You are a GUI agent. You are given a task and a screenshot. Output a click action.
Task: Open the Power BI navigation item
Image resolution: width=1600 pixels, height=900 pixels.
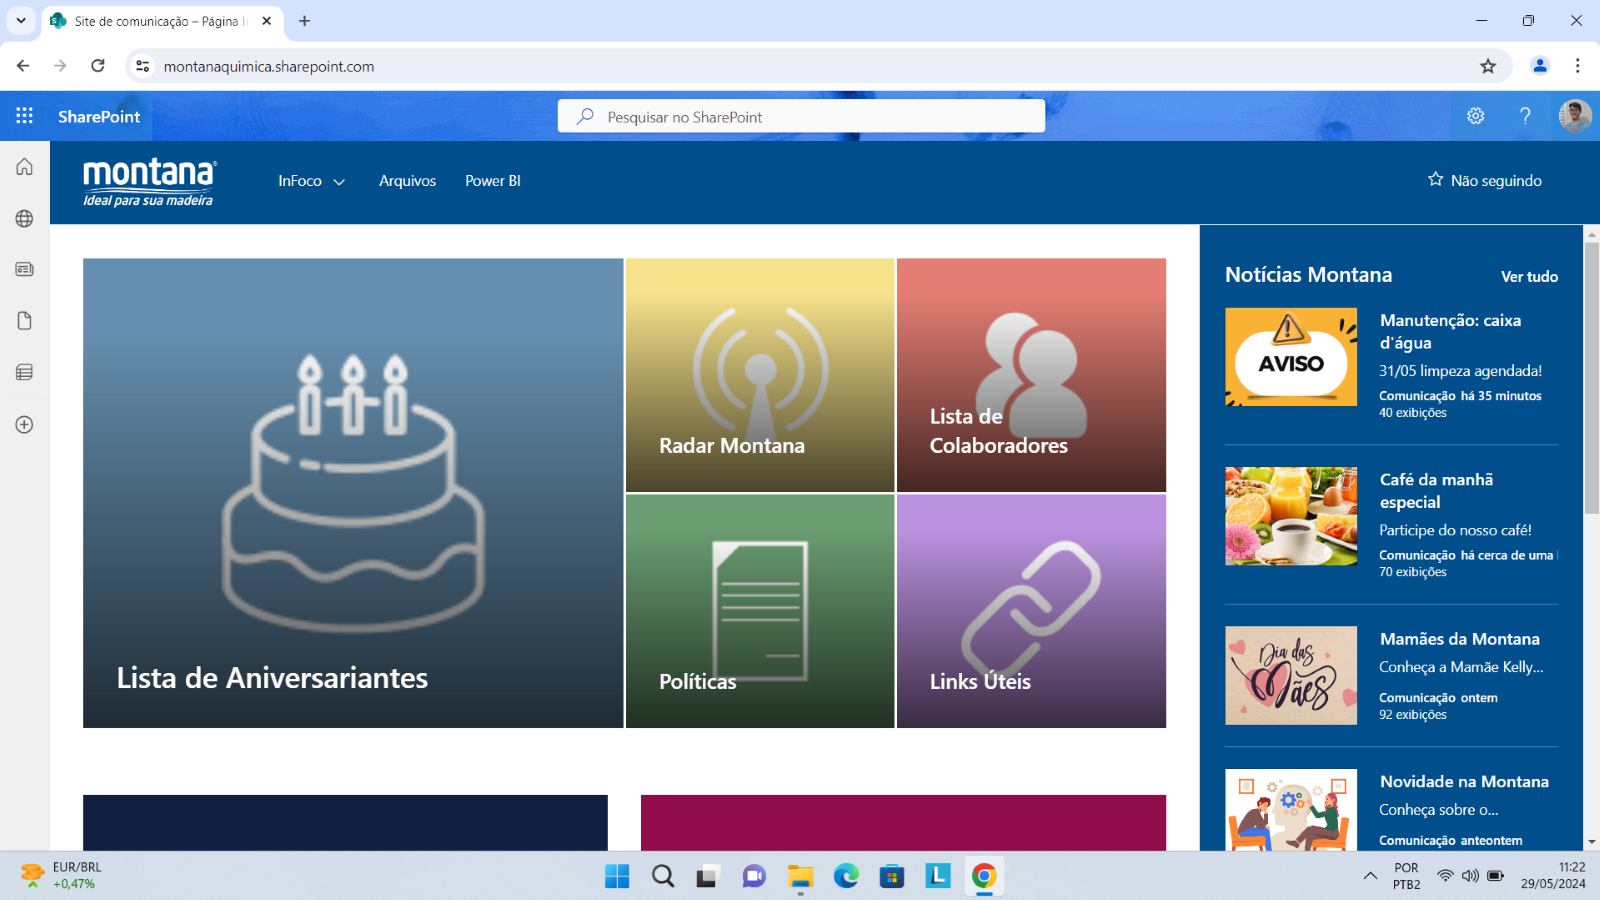tap(492, 181)
